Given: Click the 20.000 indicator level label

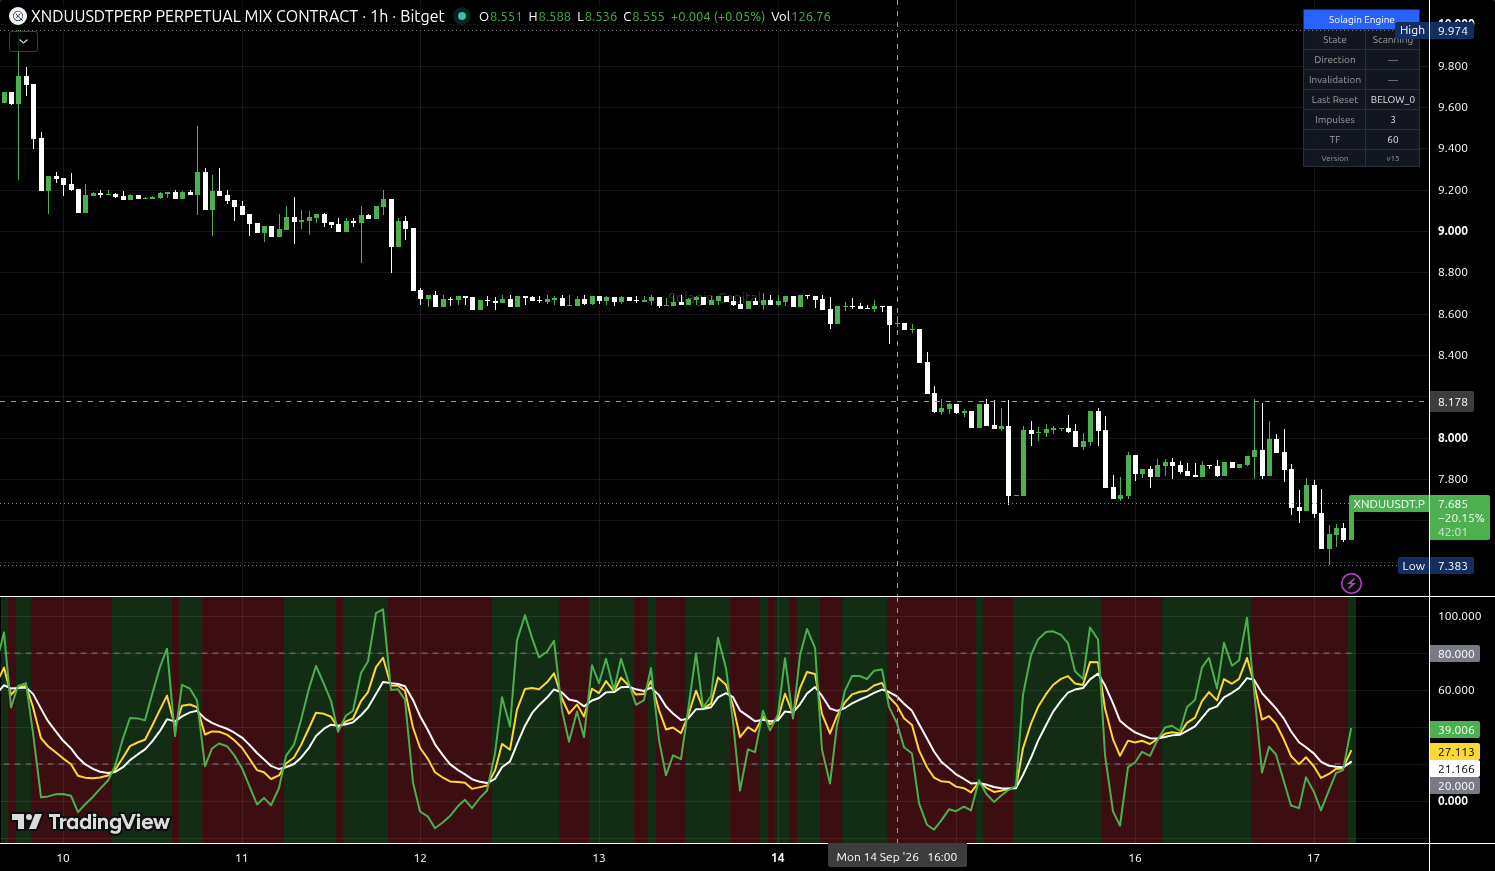Looking at the screenshot, I should 1456,786.
